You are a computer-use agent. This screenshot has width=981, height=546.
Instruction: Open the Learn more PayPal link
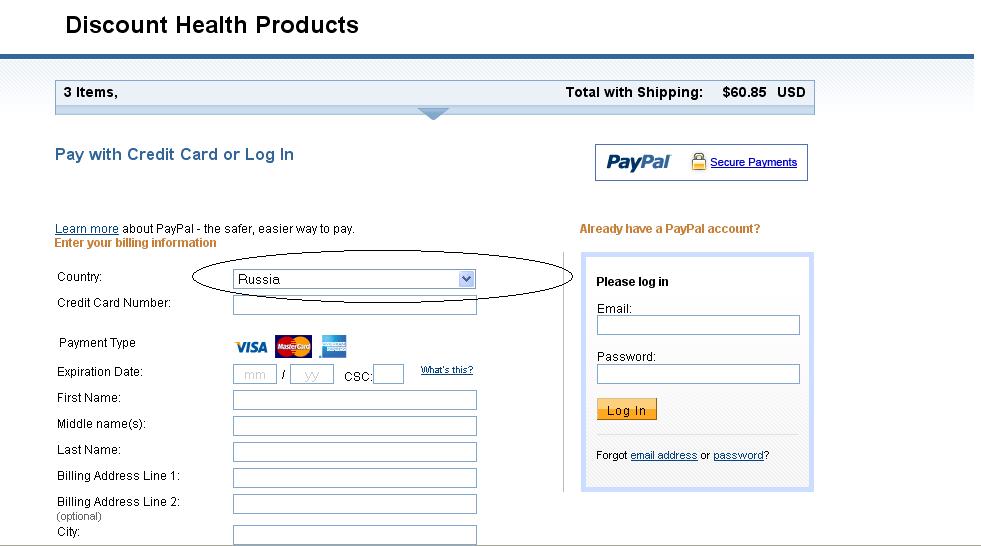[x=86, y=229]
